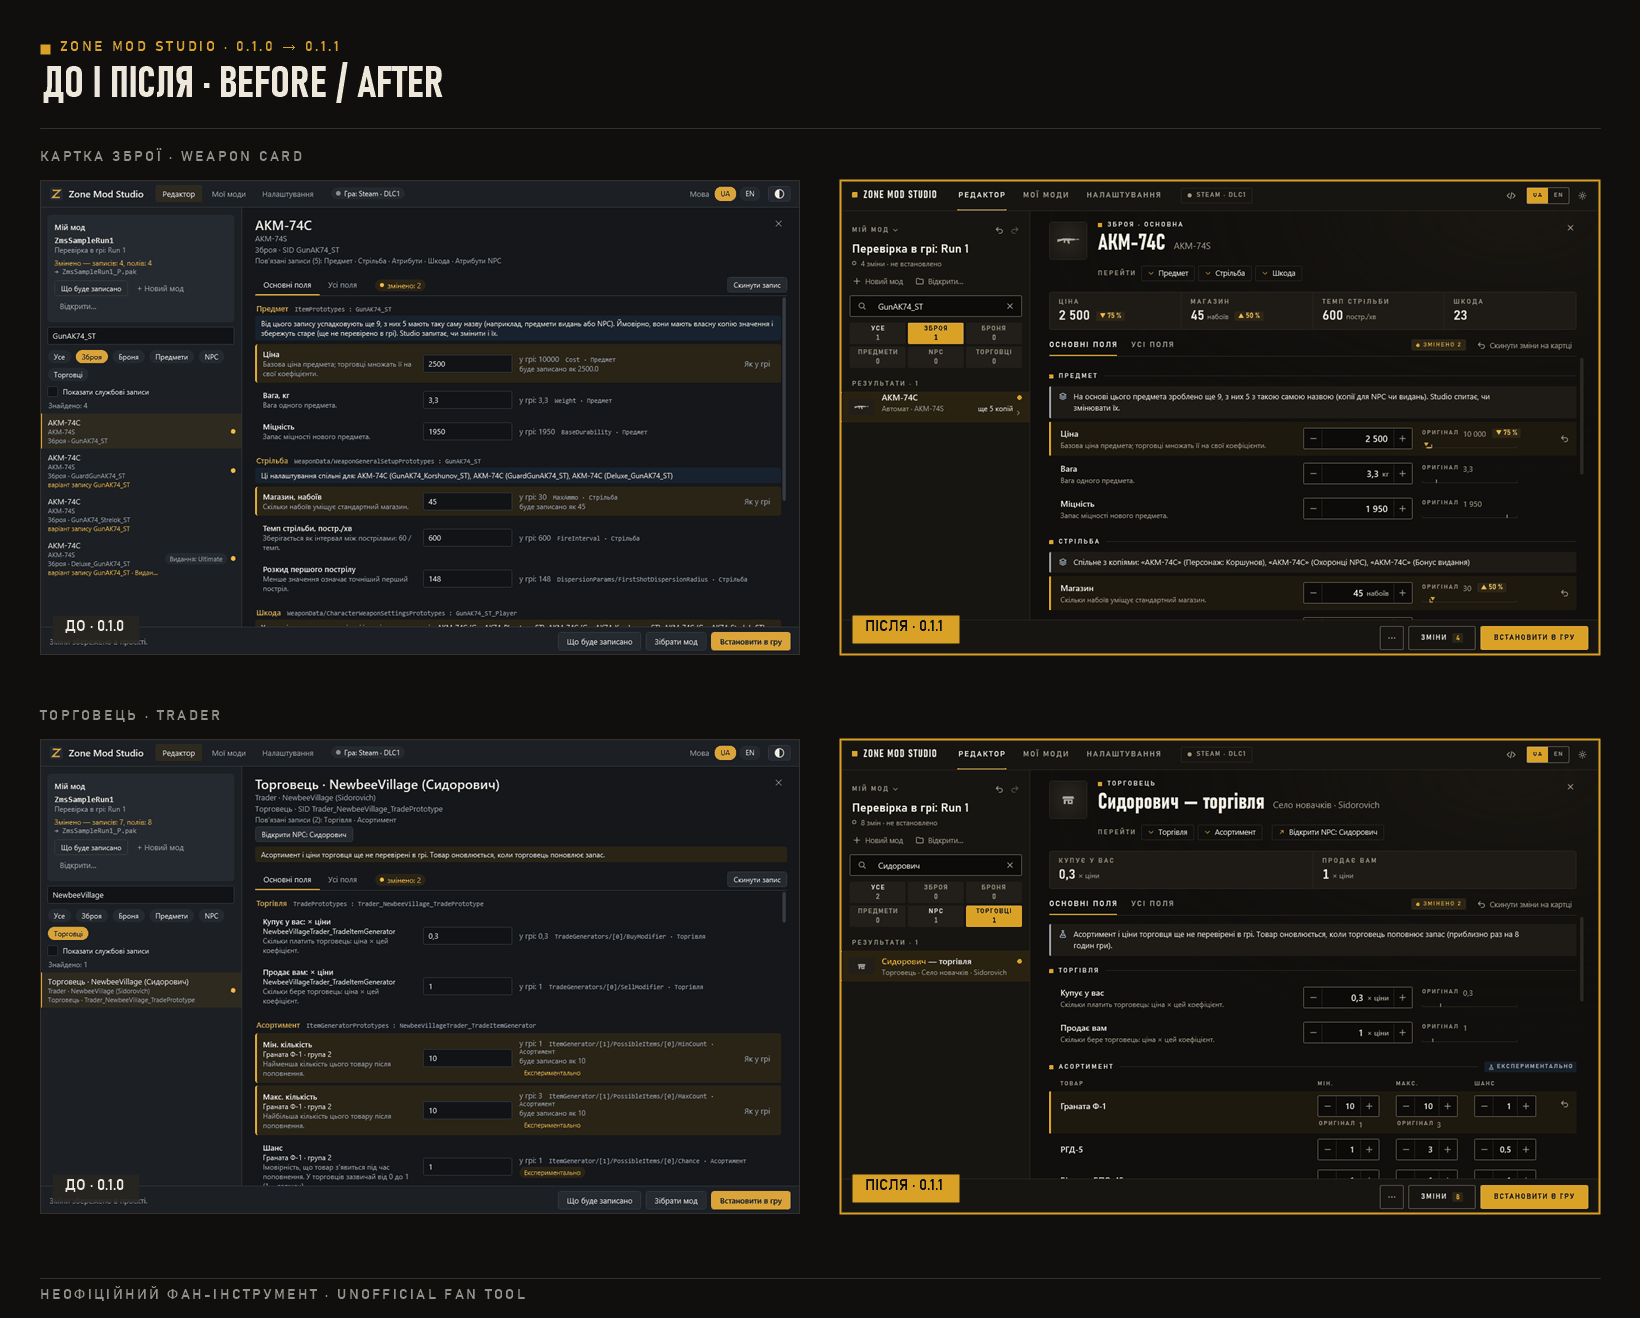The width and height of the screenshot is (1640, 1318).
Task: Revert the Граната Ф-1 assortment row
Action: [x=1565, y=1105]
